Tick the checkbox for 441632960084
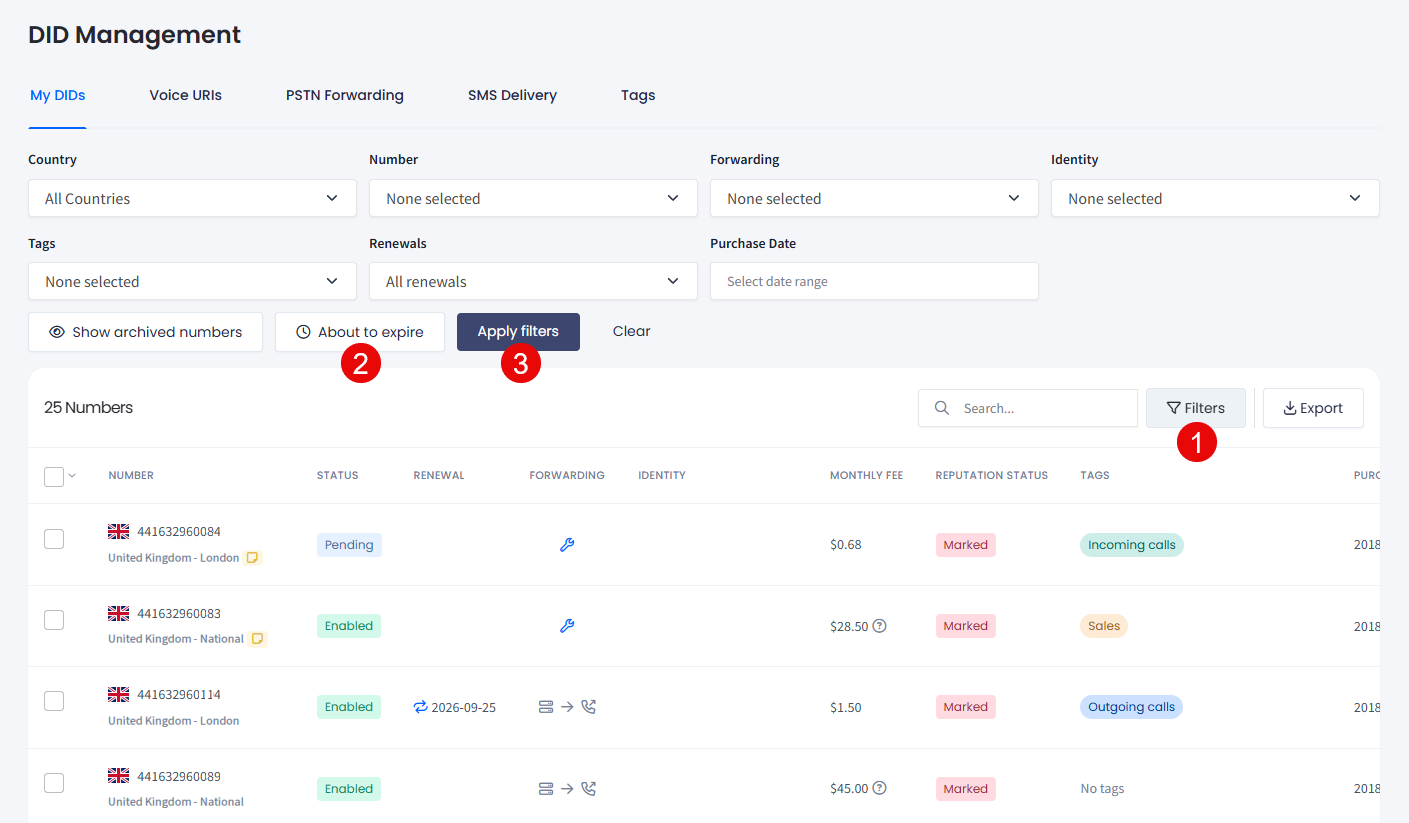This screenshot has height=823, width=1409. pyautogui.click(x=54, y=539)
